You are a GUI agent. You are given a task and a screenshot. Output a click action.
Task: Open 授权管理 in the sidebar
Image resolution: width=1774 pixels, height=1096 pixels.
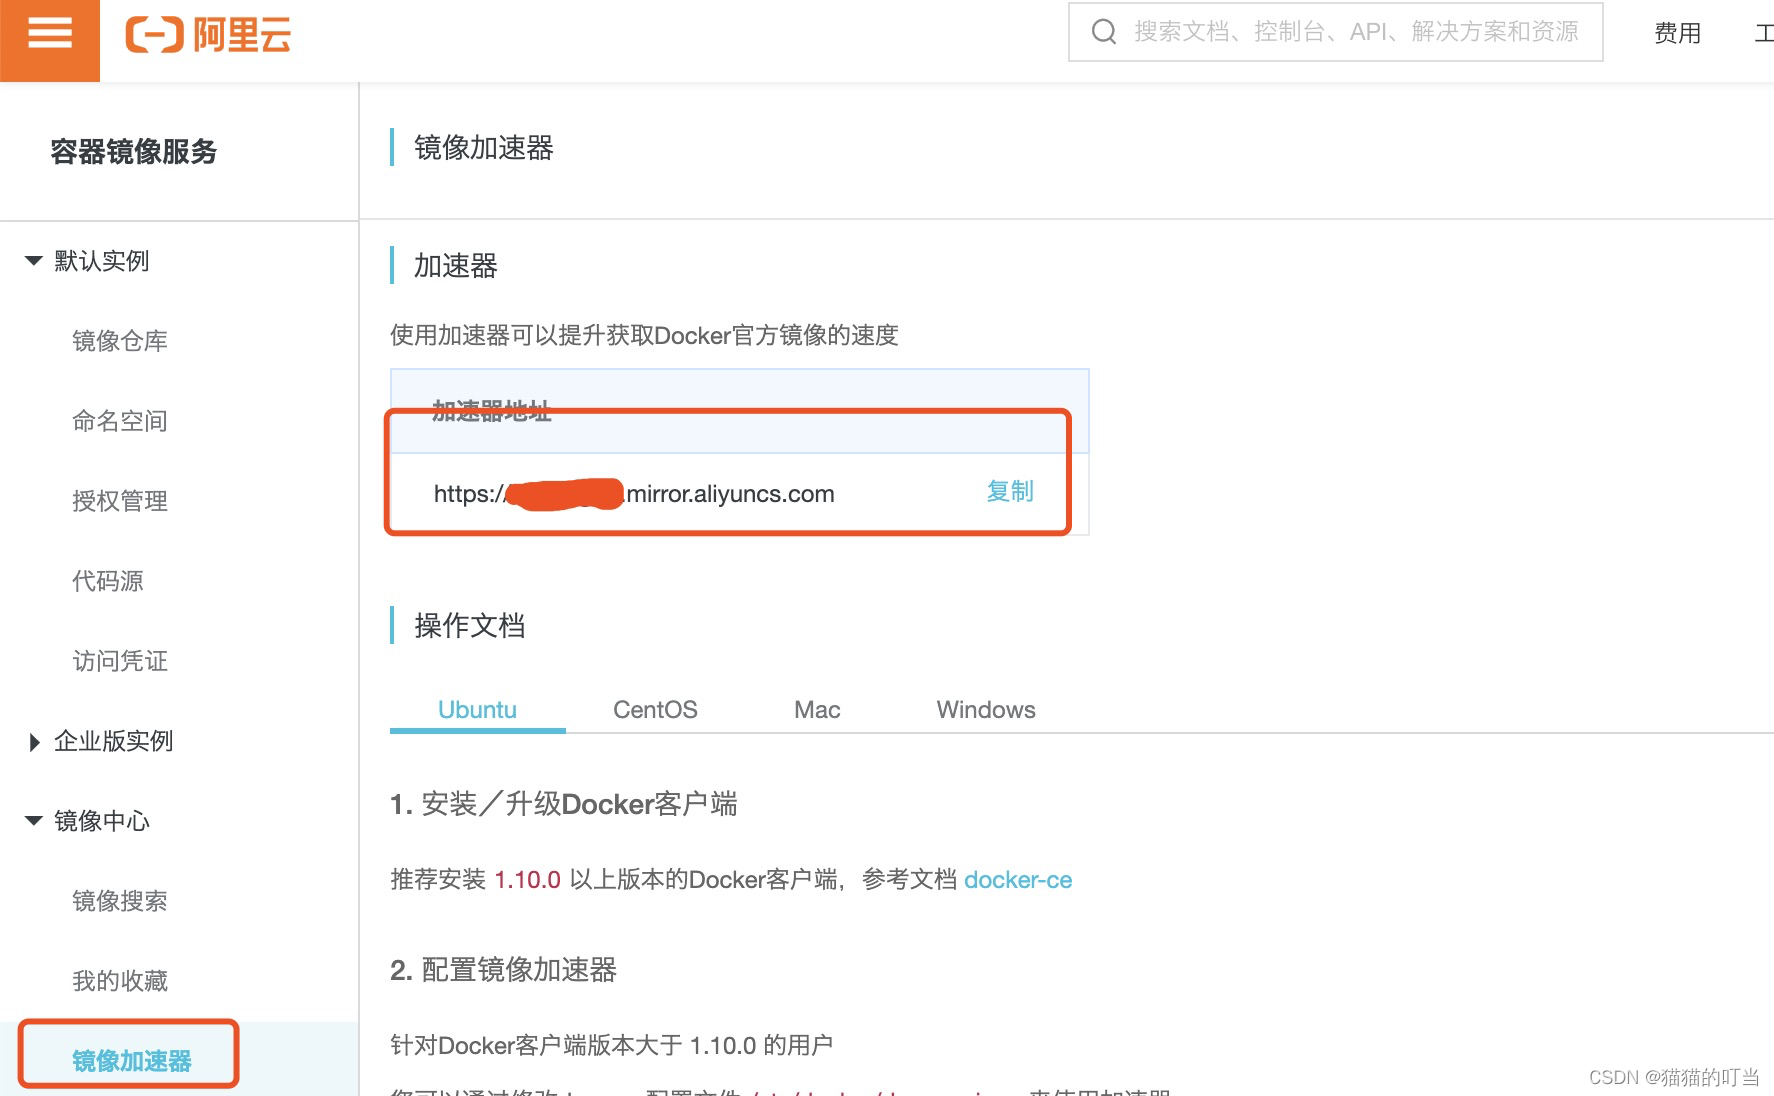tap(119, 501)
